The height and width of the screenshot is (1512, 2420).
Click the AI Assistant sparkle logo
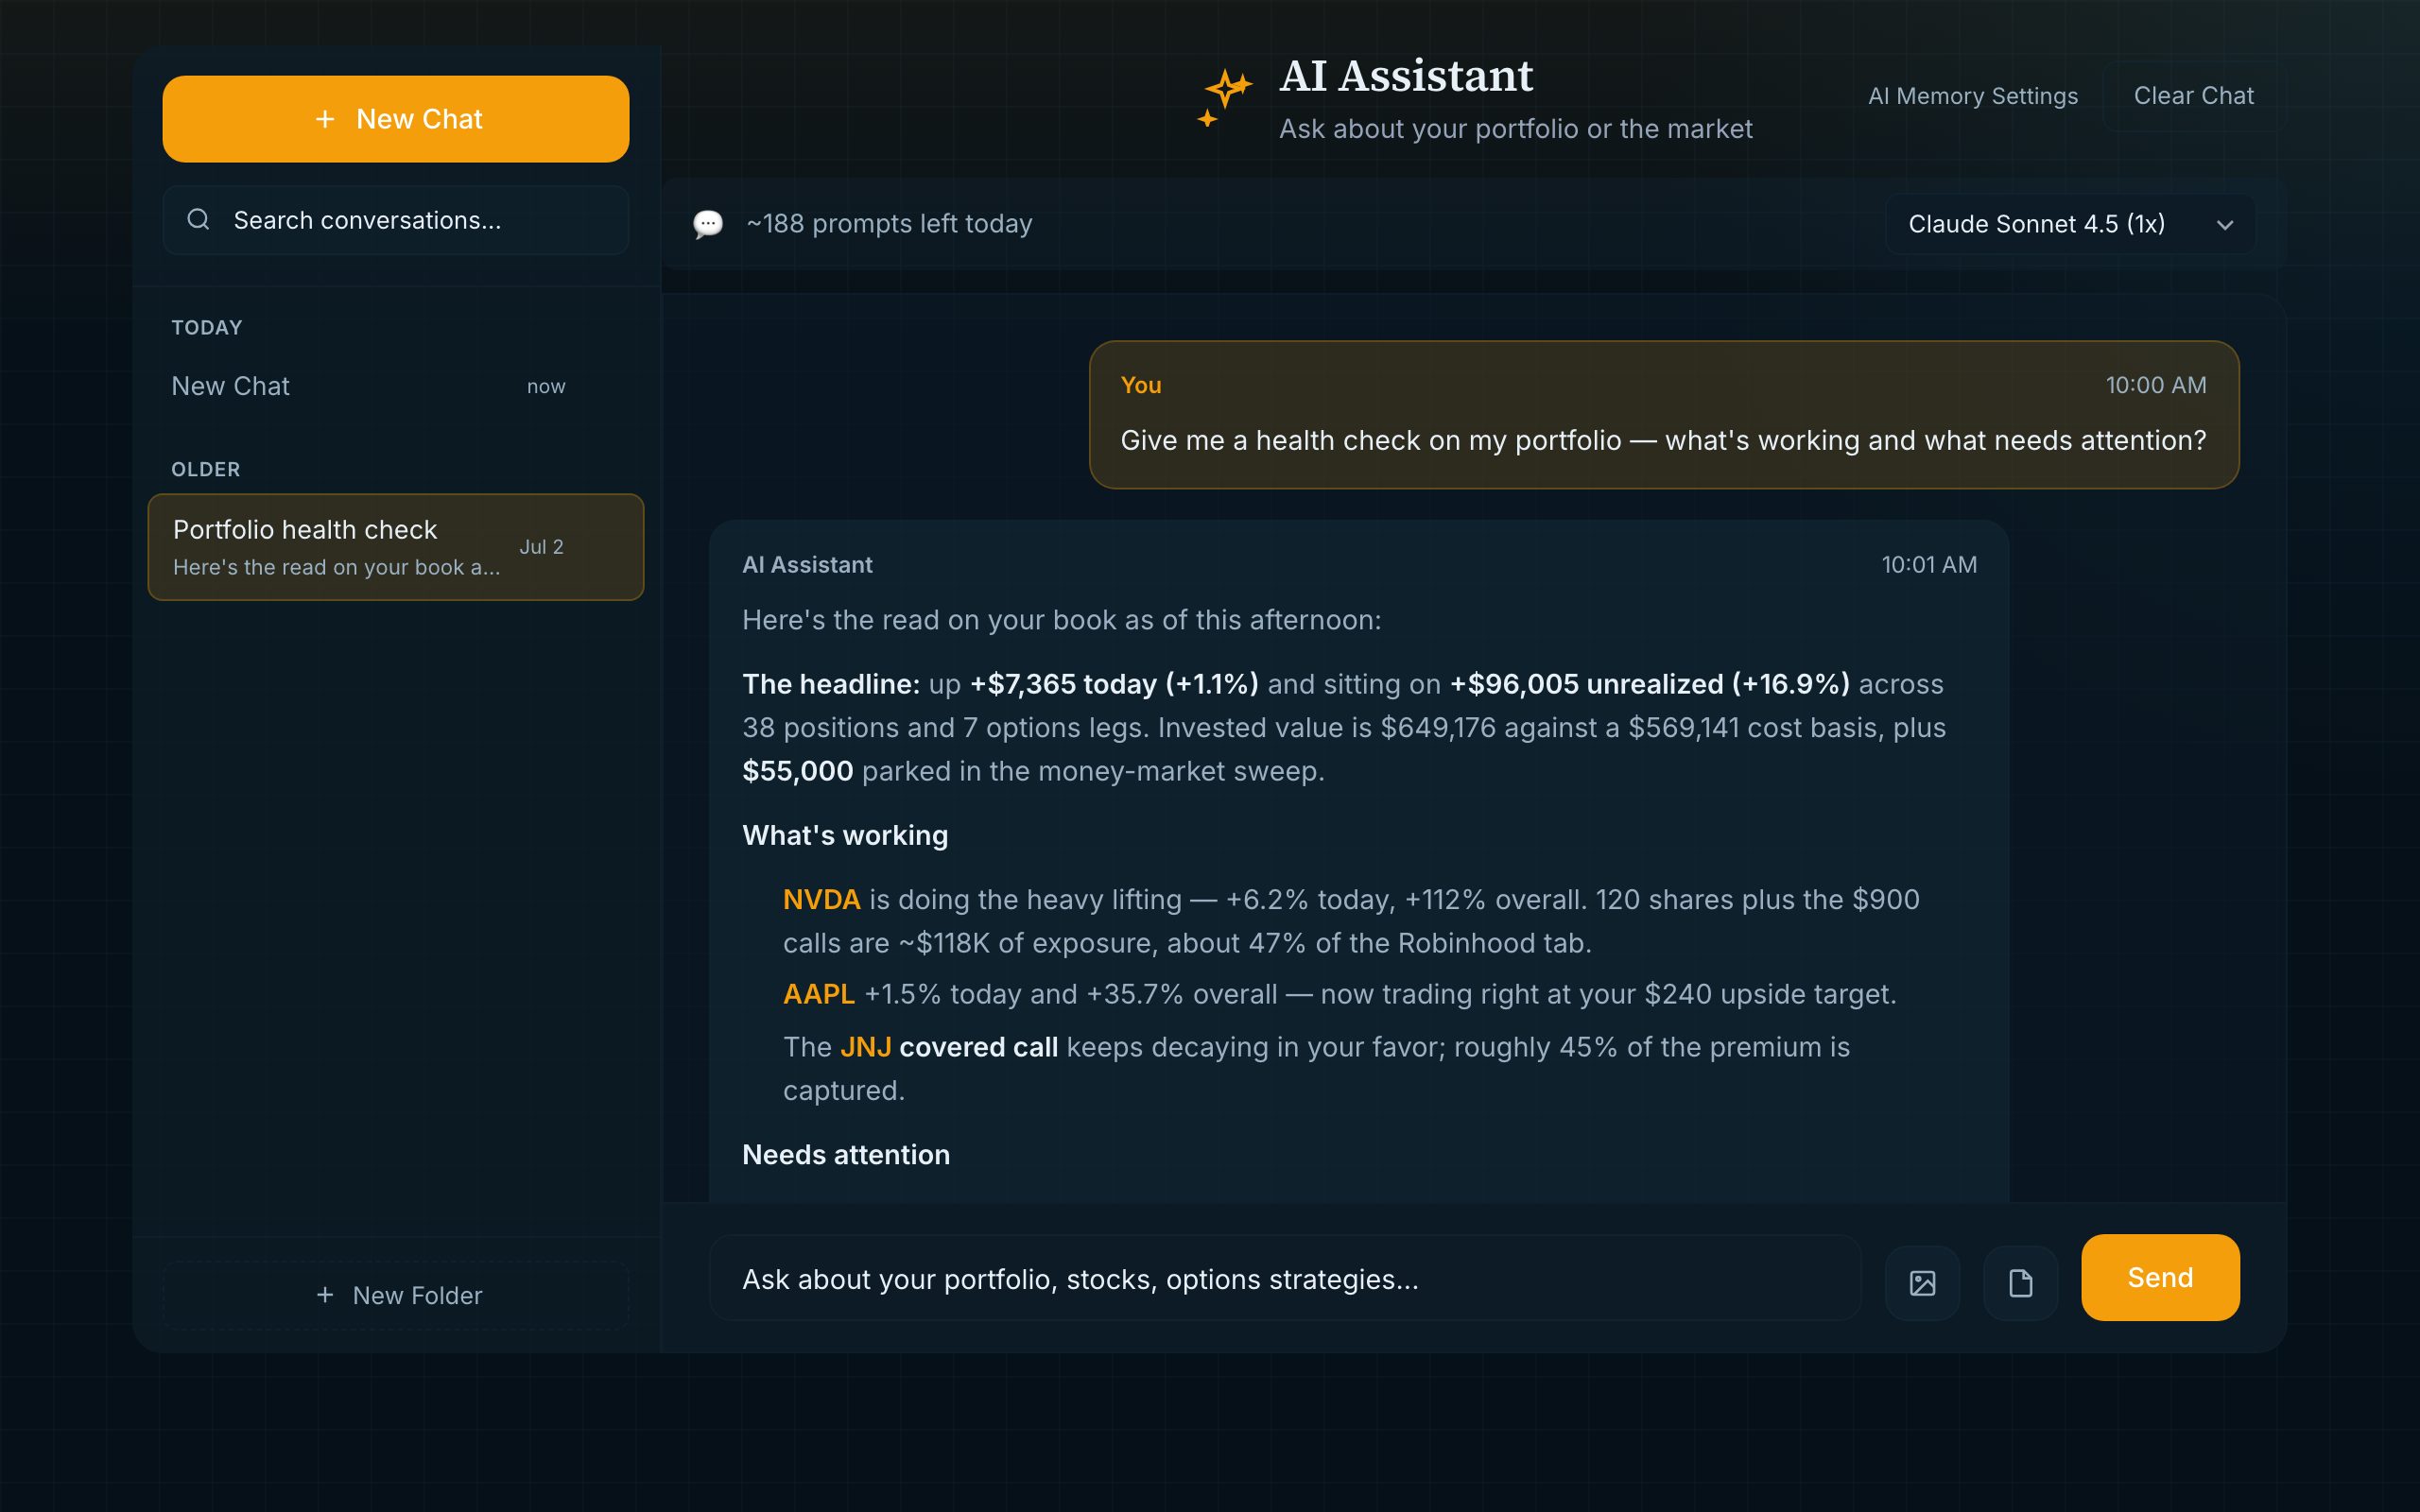1225,98
